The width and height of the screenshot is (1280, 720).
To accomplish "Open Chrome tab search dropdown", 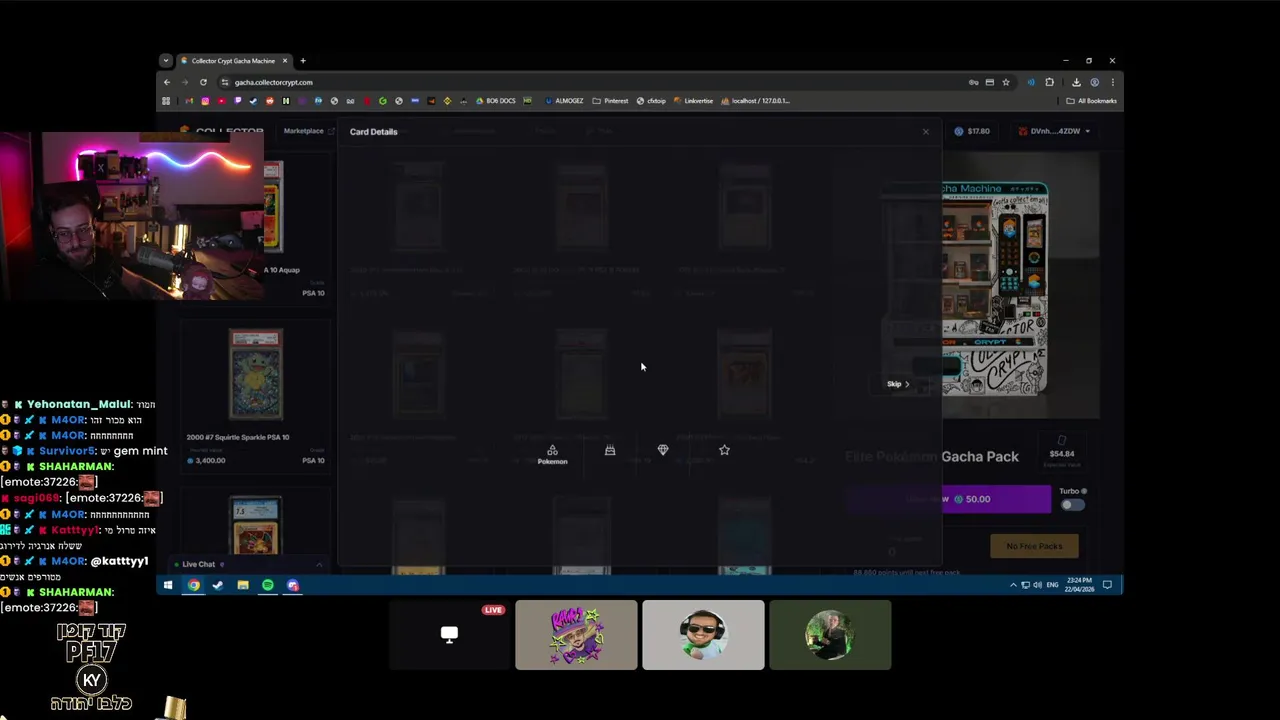I will pyautogui.click(x=166, y=61).
